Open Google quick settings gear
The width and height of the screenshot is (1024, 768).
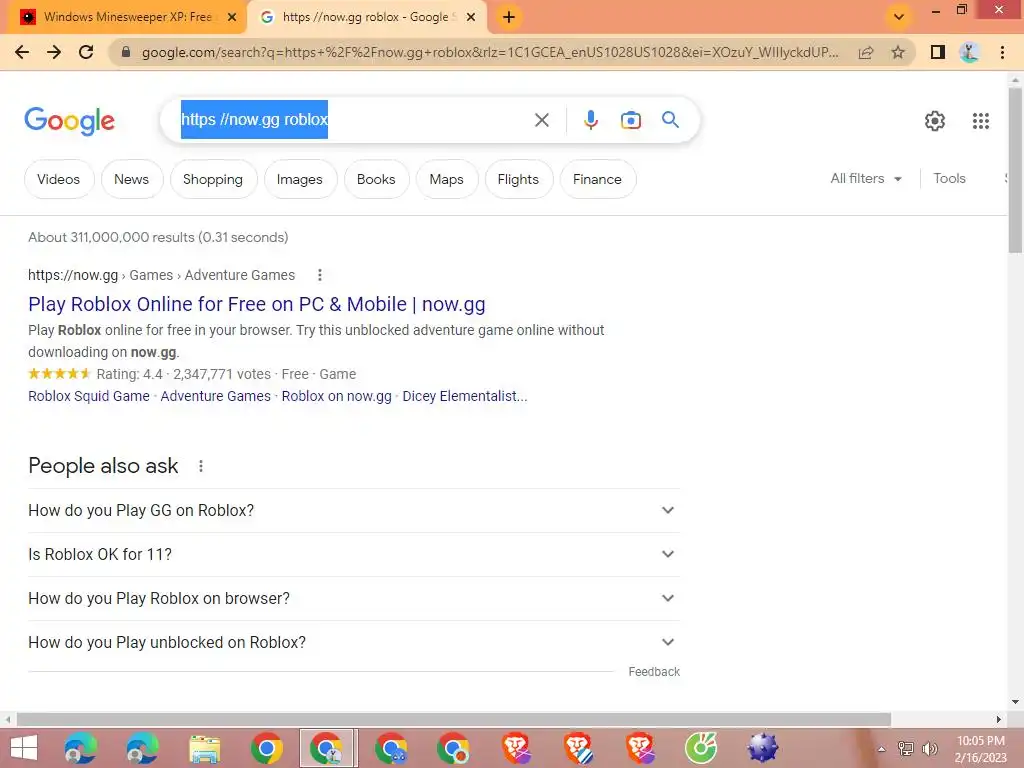(935, 121)
